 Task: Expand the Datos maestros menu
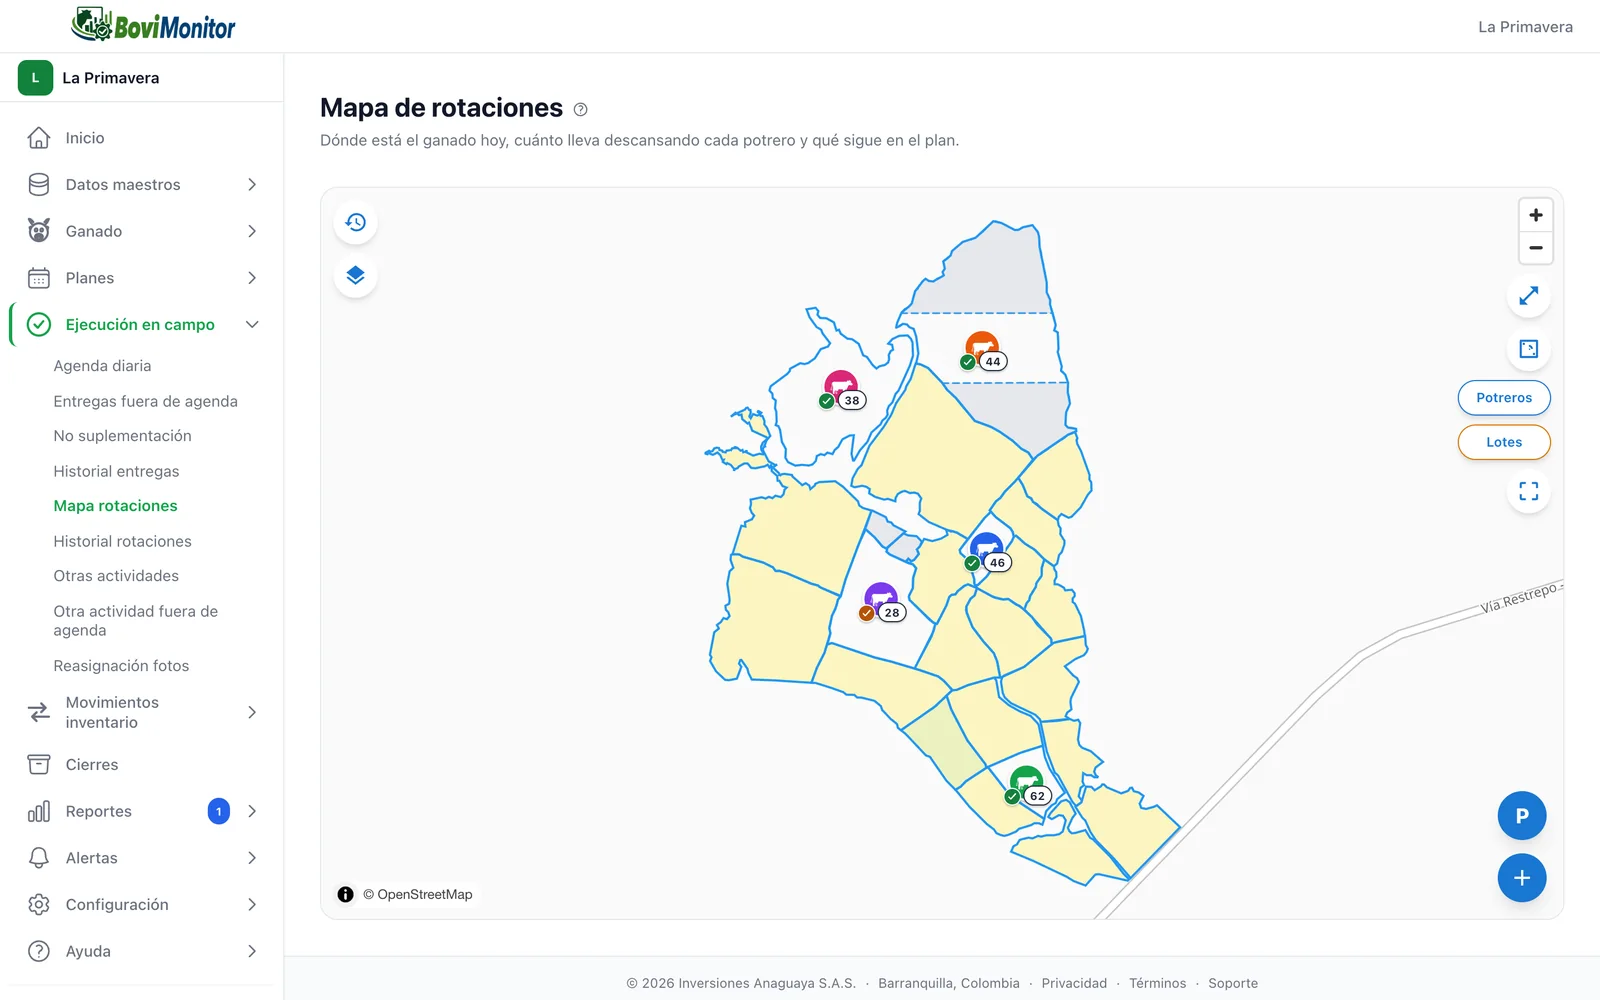click(x=142, y=185)
